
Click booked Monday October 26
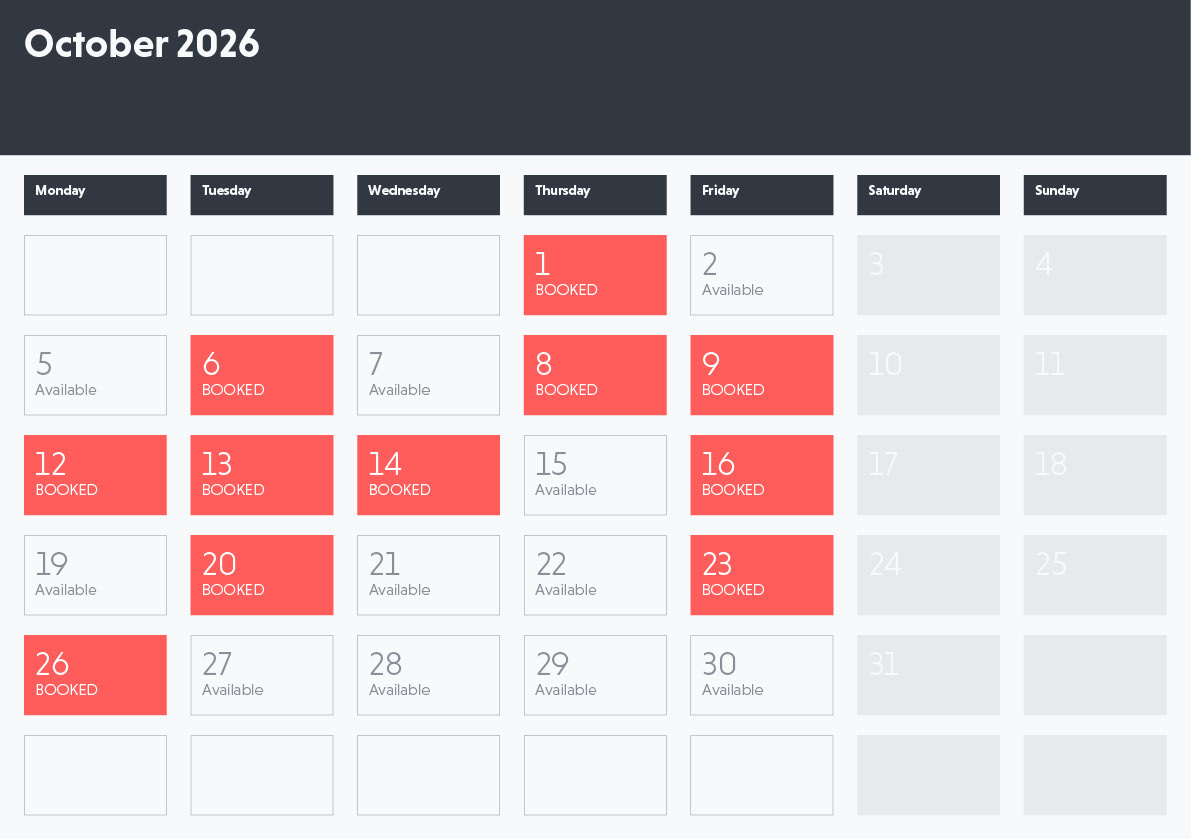95,675
